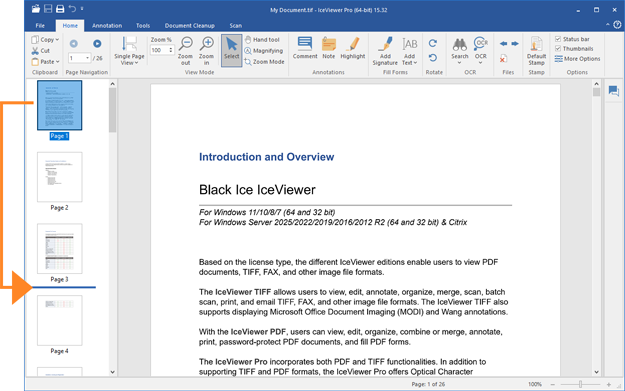Viewport: 625px width, 391px height.
Task: Adjust the Zoom % spinner arrows
Action: click(x=171, y=50)
